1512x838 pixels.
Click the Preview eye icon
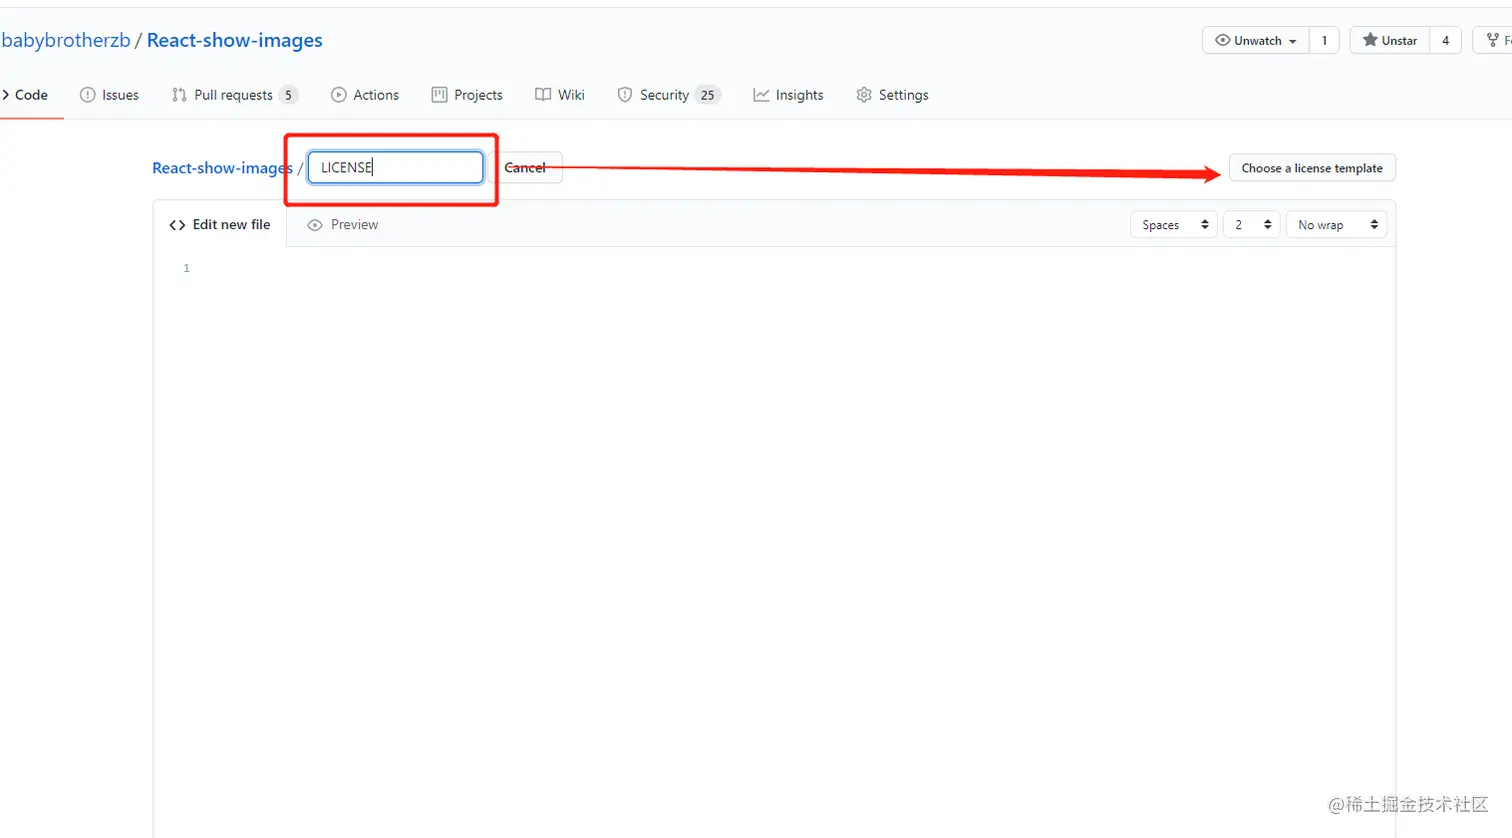point(315,225)
